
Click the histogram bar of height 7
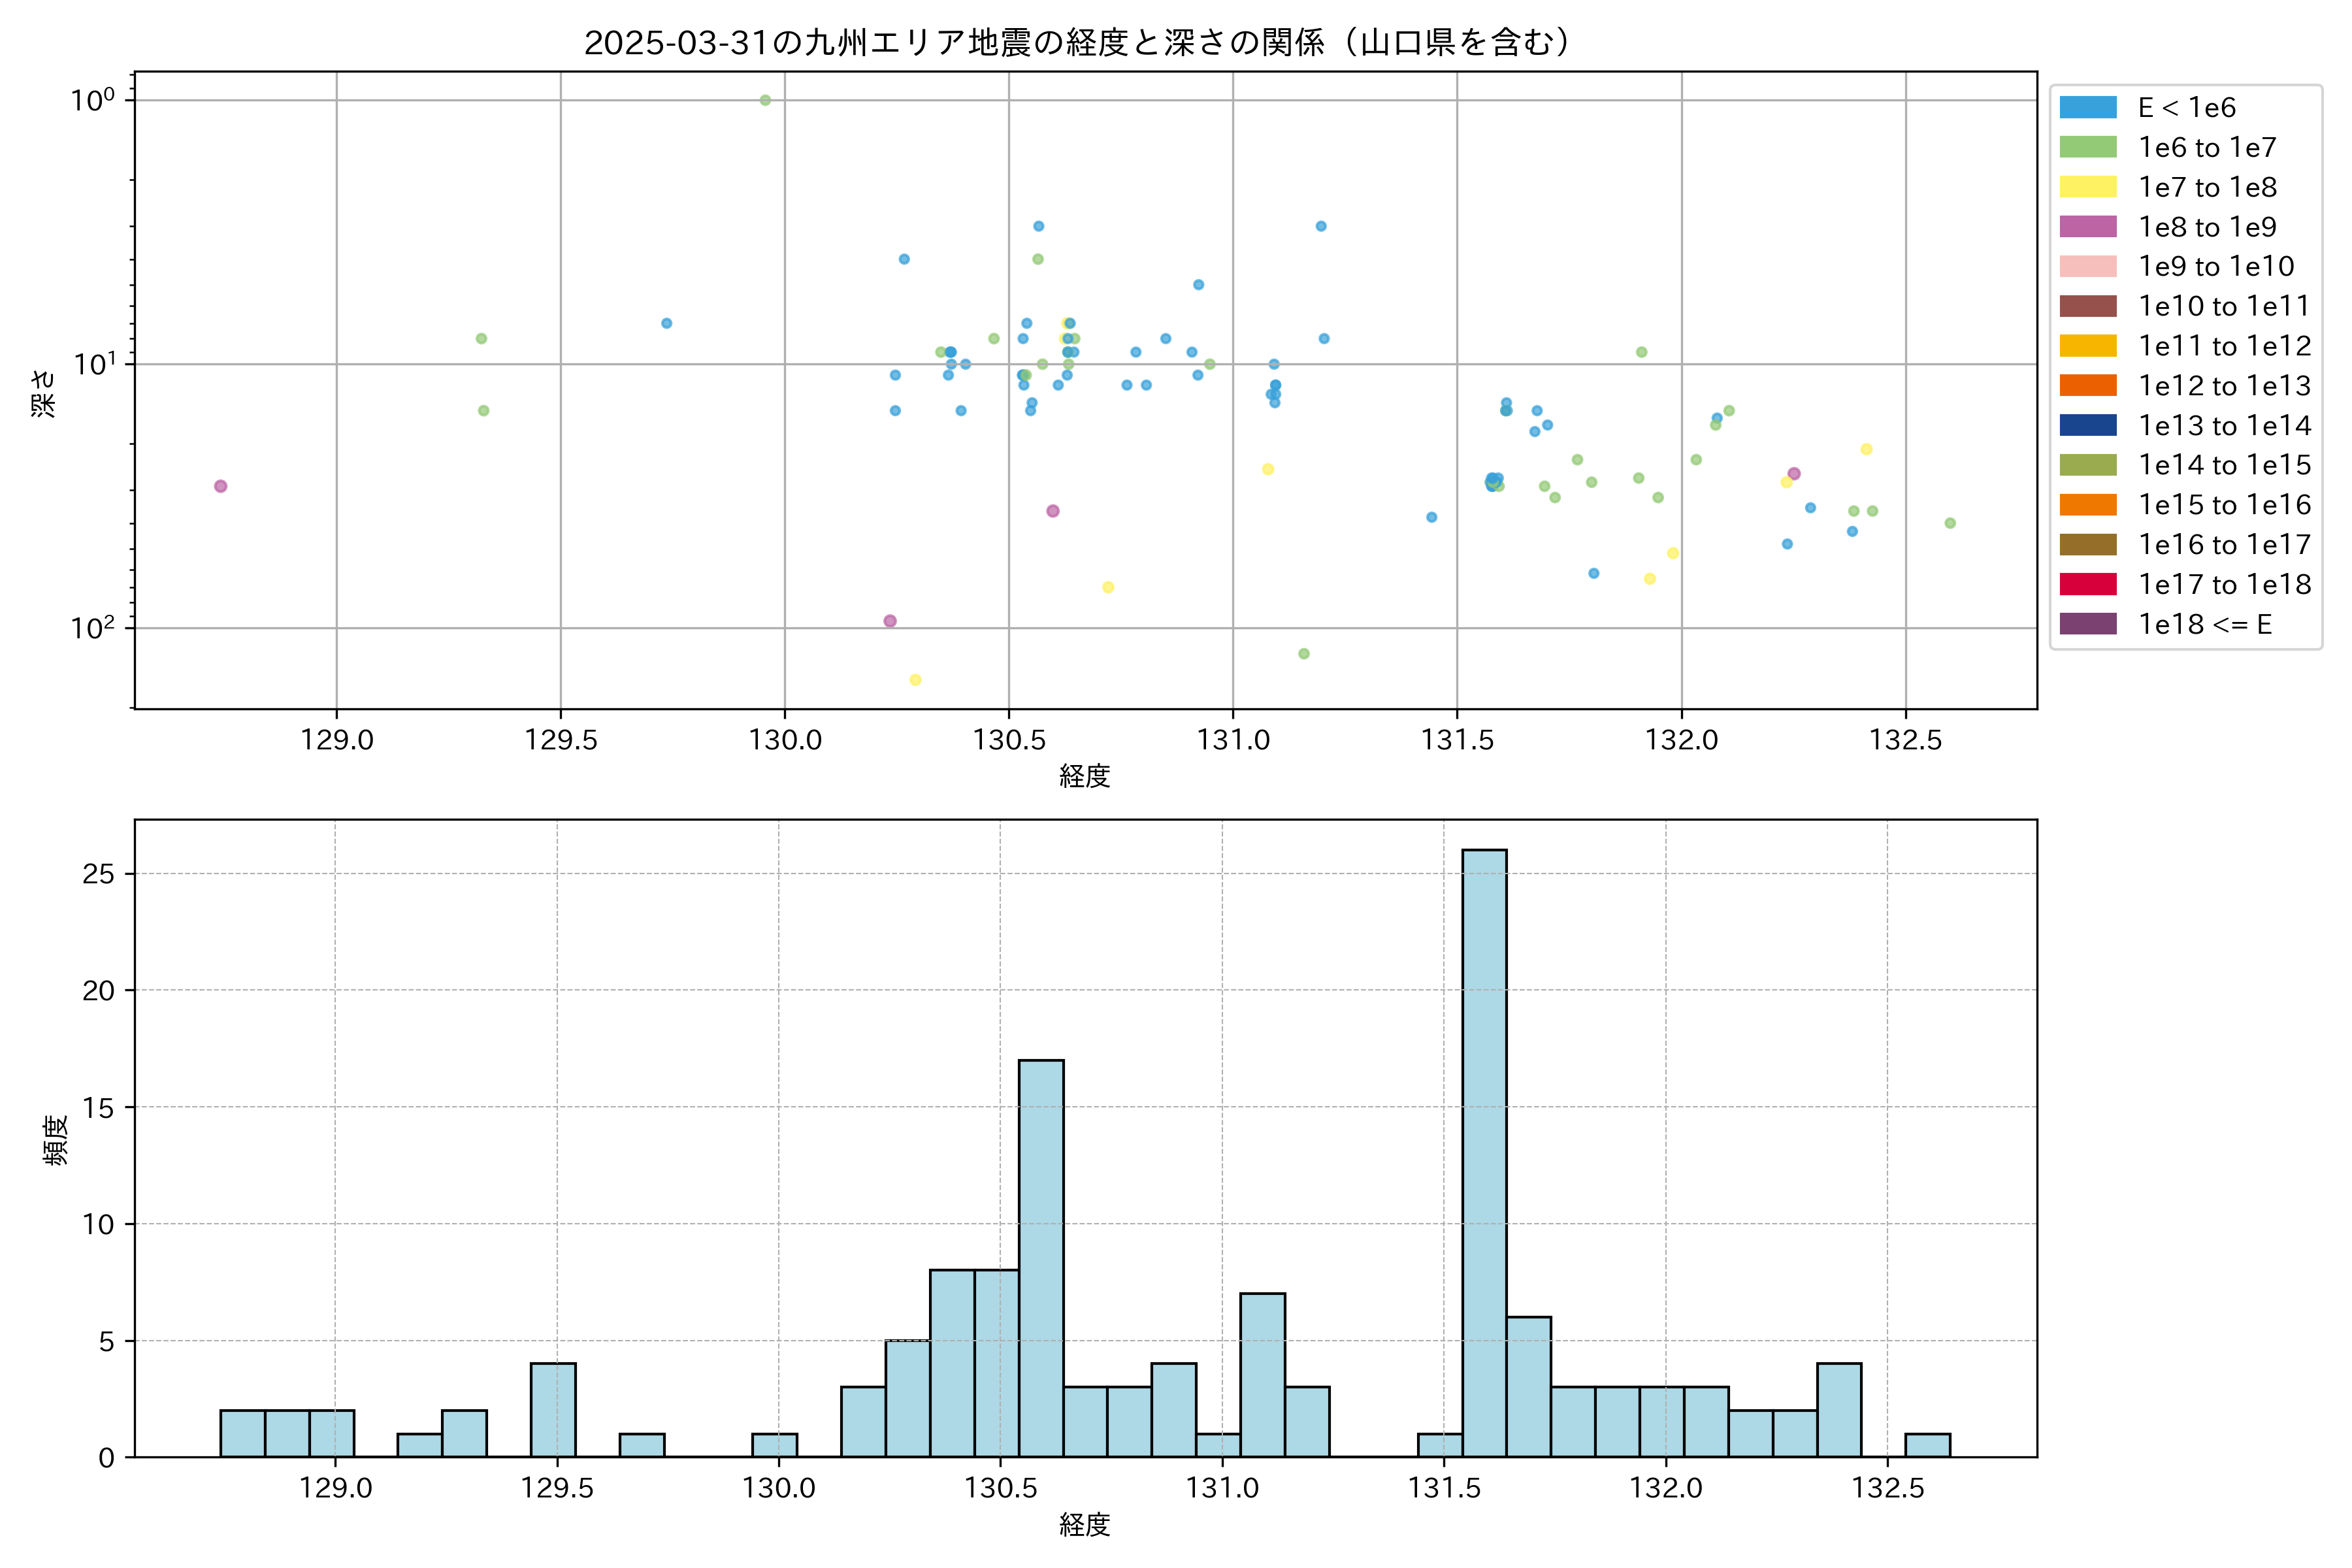point(1262,1375)
